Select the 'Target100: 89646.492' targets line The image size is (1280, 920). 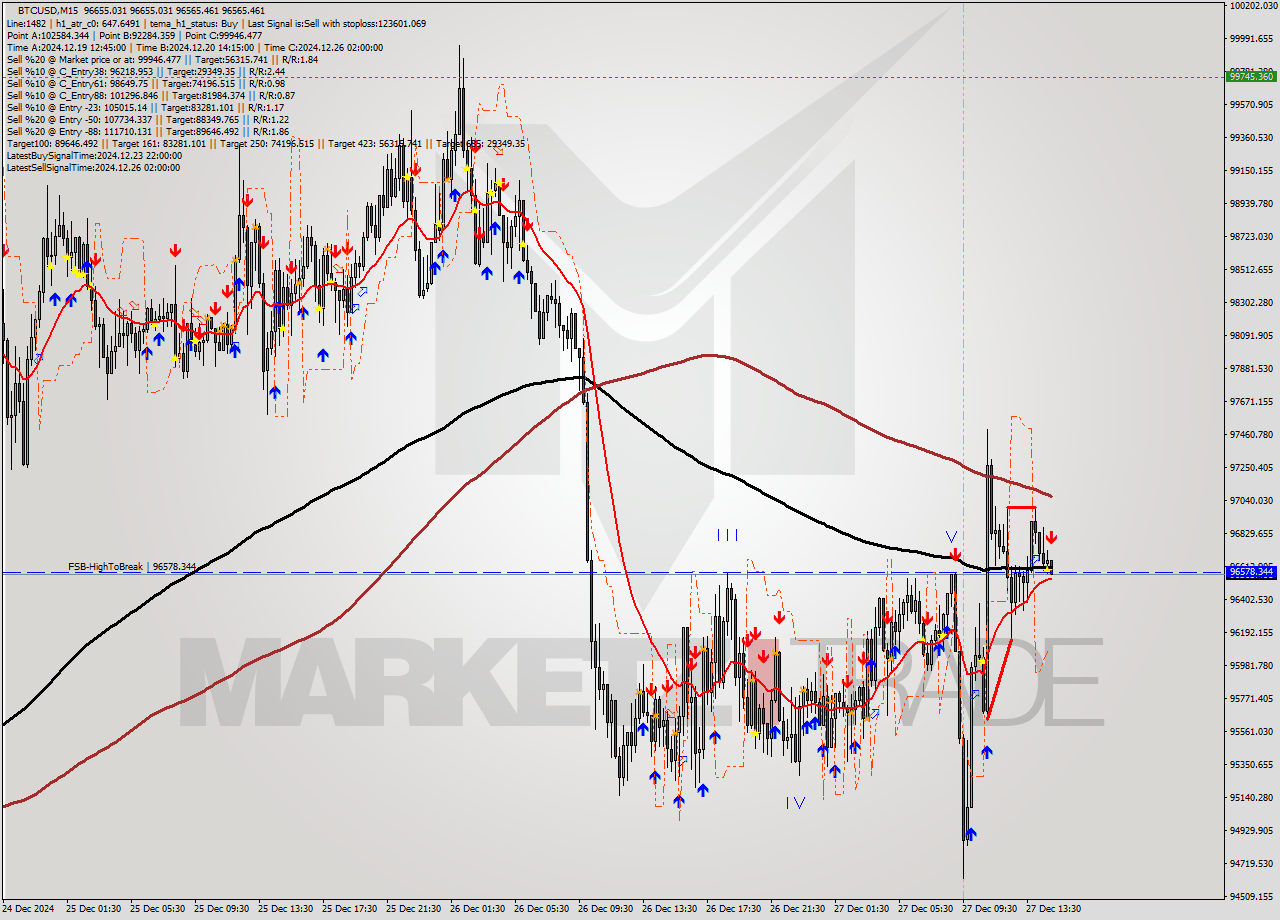click(x=266, y=143)
